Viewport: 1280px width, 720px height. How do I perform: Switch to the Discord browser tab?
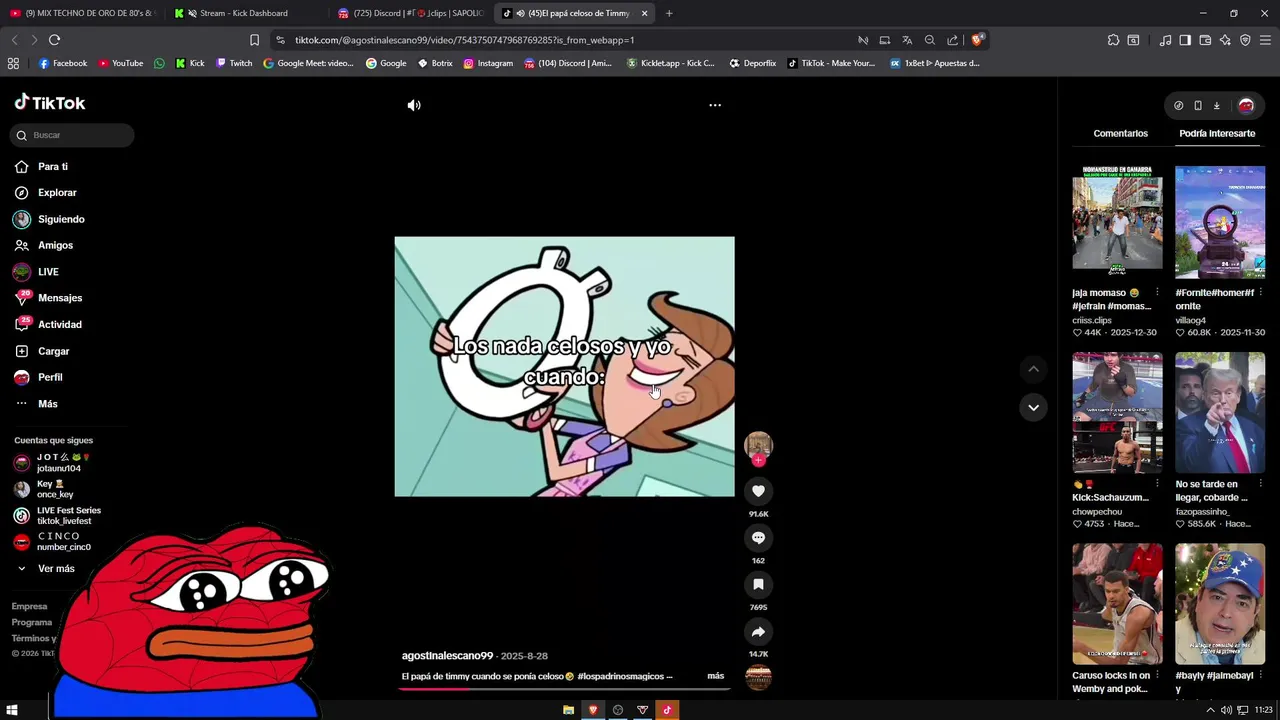[410, 13]
